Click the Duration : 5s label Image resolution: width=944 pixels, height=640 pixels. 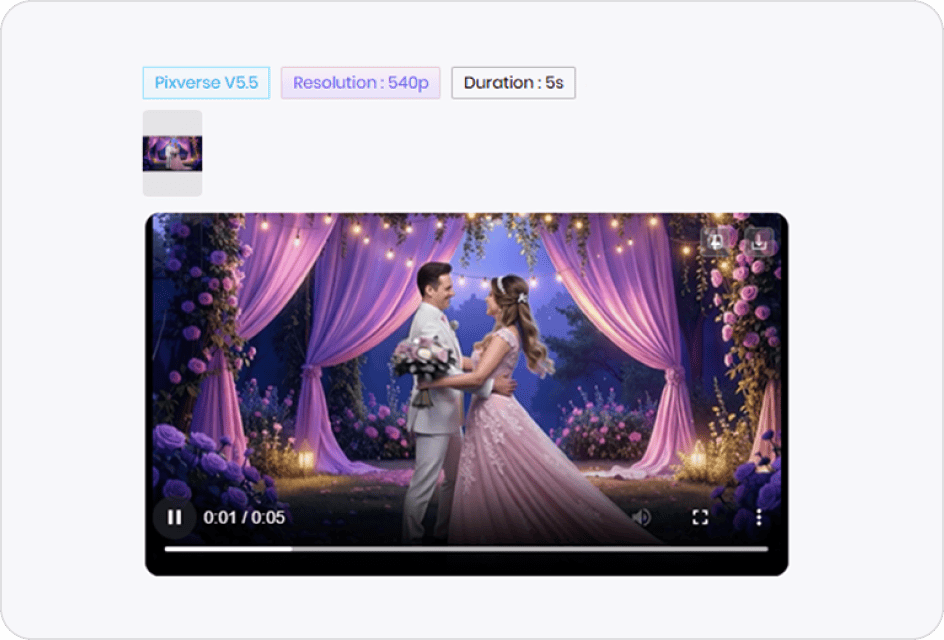point(513,83)
